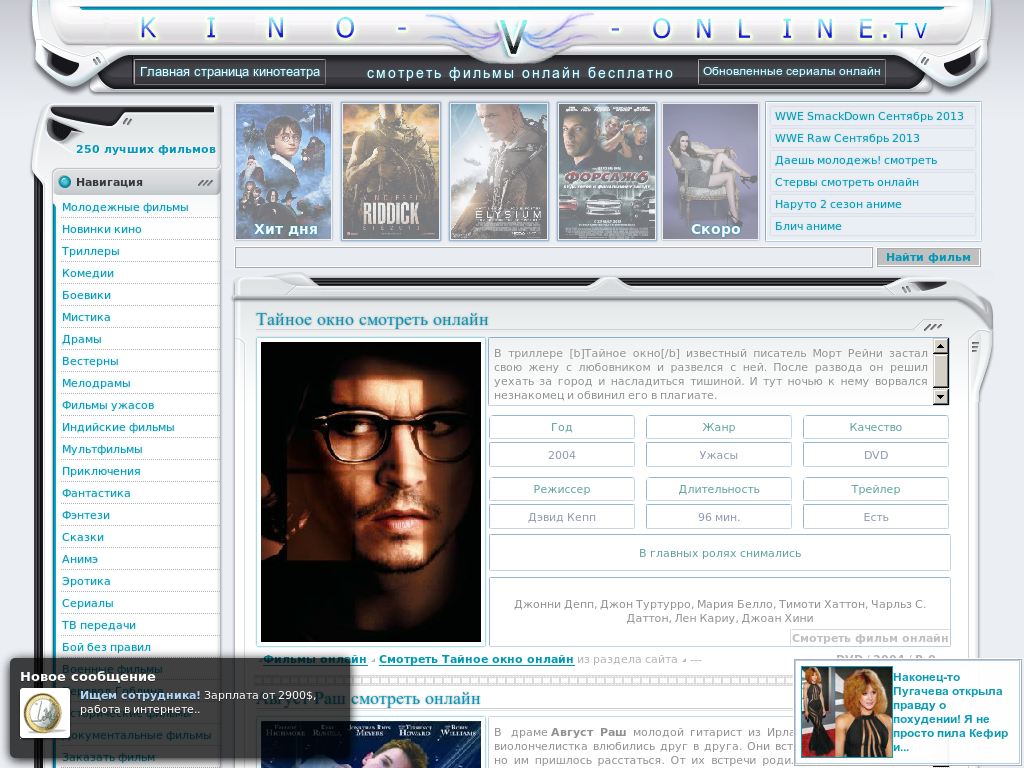Click the 96 мин. duration value

(x=718, y=517)
